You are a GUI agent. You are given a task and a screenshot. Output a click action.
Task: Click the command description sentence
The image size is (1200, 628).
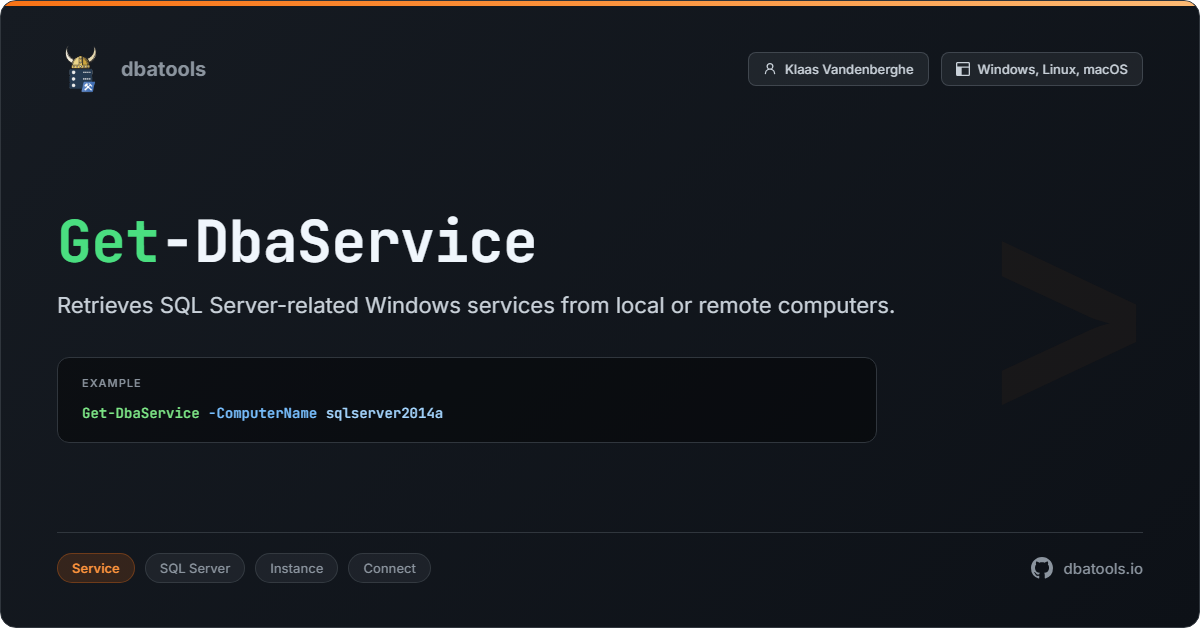[x=476, y=306]
